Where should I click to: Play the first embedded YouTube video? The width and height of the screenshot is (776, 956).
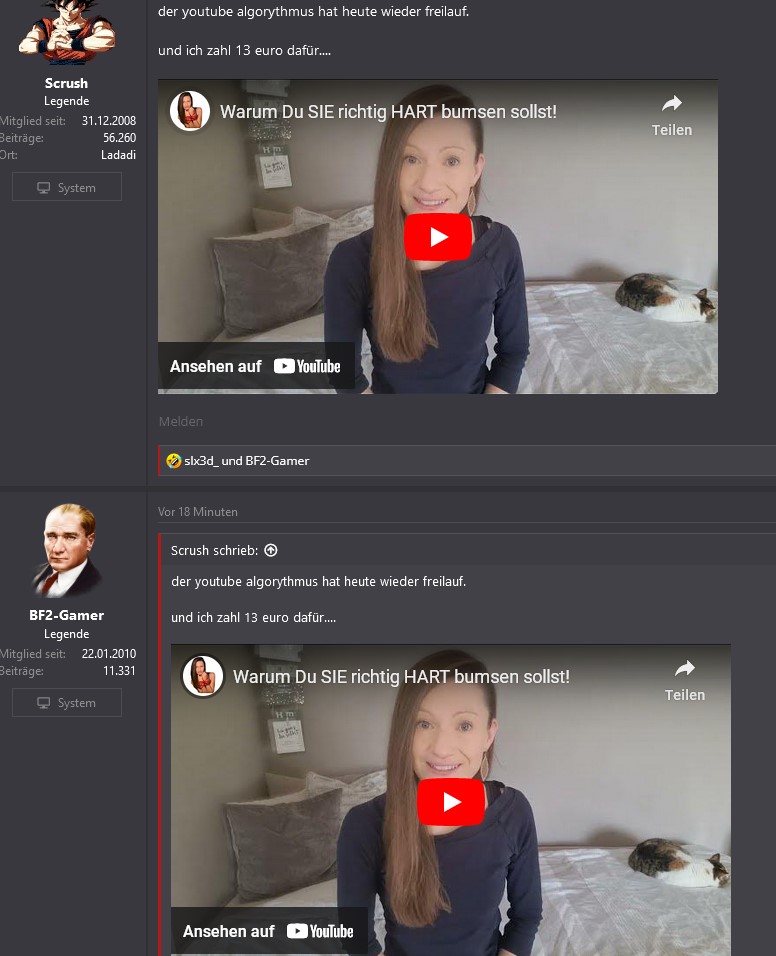tap(438, 237)
